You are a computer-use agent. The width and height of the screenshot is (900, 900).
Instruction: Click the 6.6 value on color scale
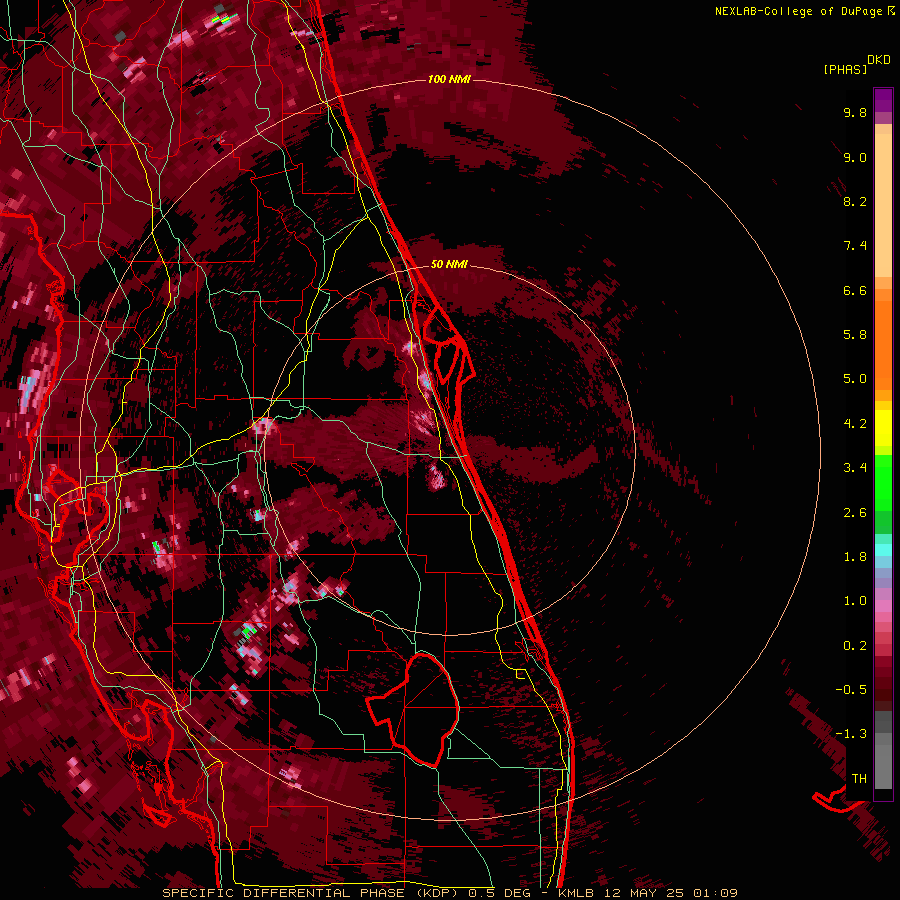(855, 290)
